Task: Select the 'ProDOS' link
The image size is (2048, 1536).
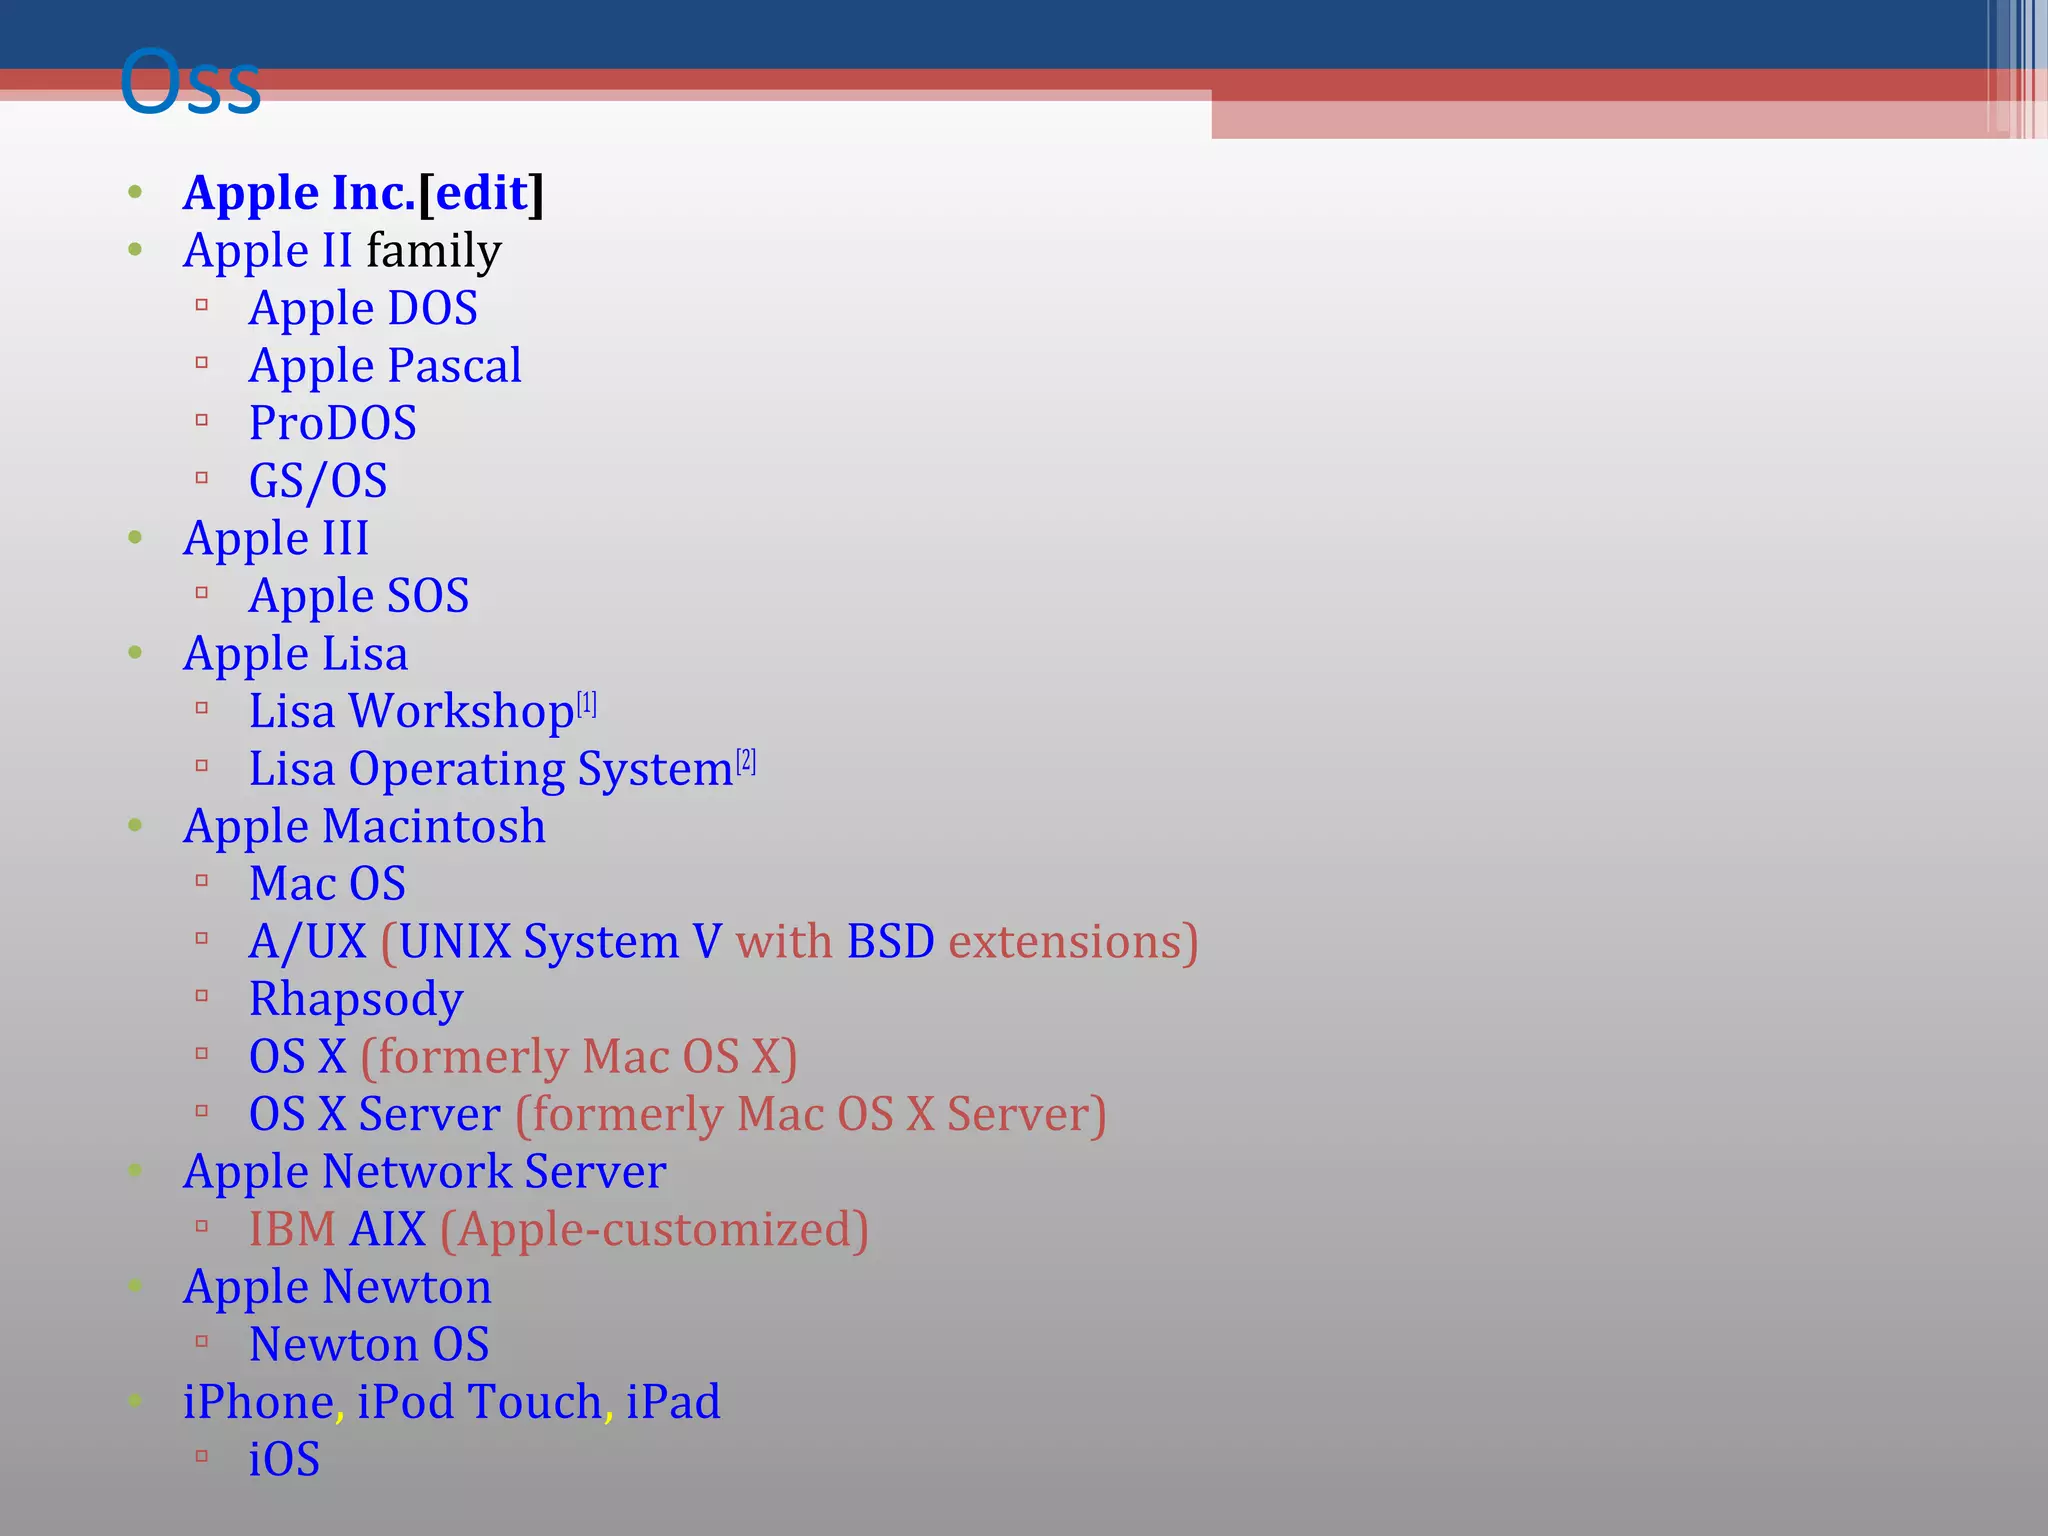Action: (x=333, y=424)
